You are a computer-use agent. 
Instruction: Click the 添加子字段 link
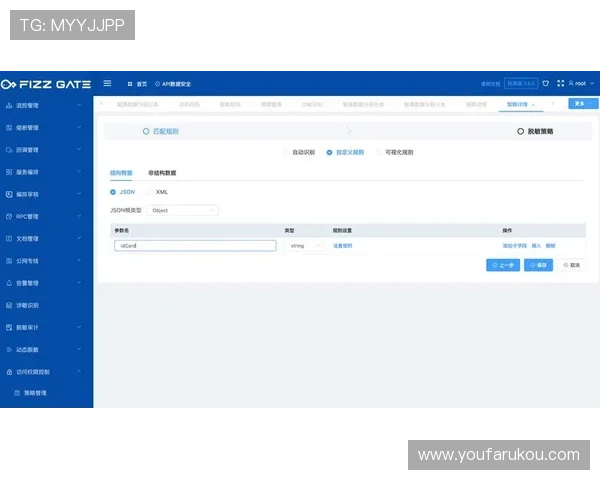[x=515, y=246]
